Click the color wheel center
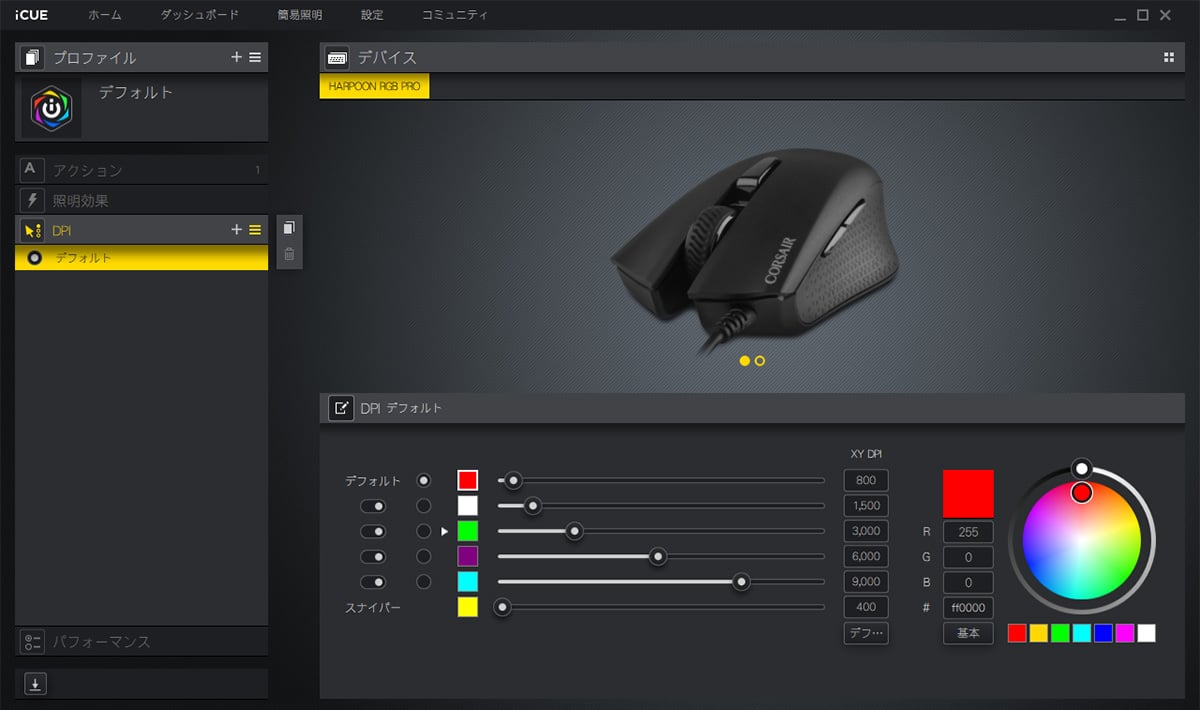Viewport: 1200px width, 710px height. tap(1081, 540)
